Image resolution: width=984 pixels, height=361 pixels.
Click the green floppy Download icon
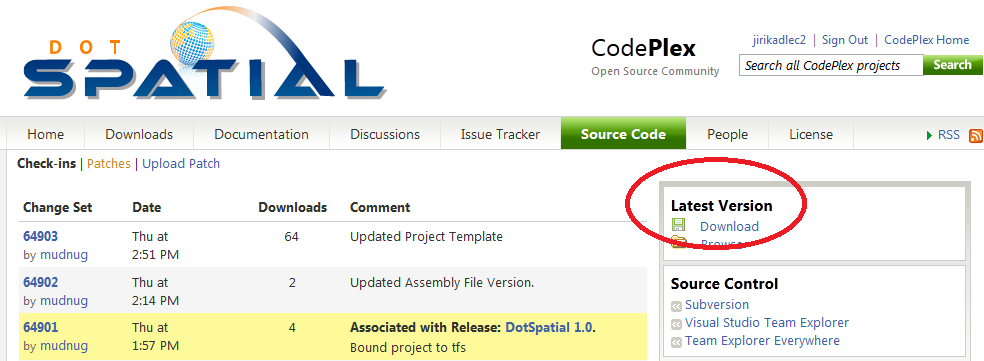[678, 225]
